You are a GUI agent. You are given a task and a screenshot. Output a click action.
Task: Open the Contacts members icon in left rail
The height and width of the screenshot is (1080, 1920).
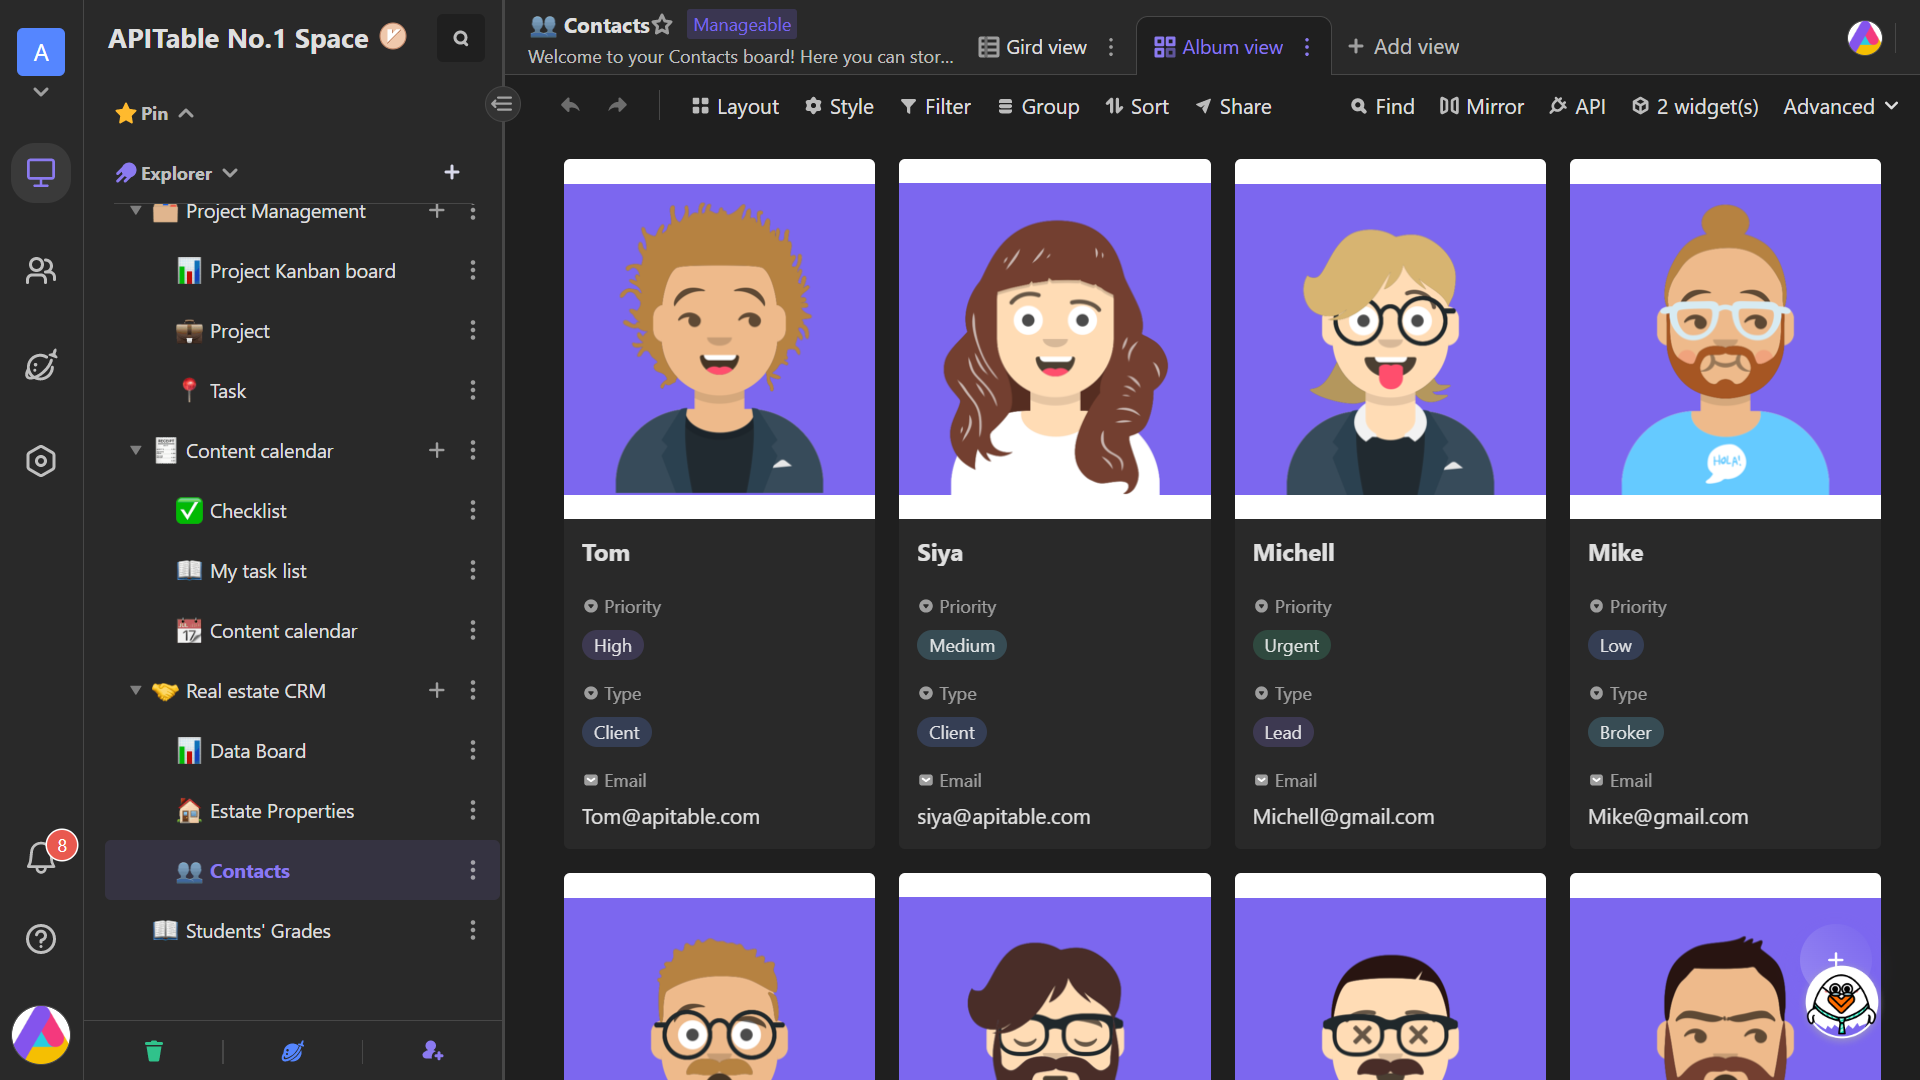41,271
